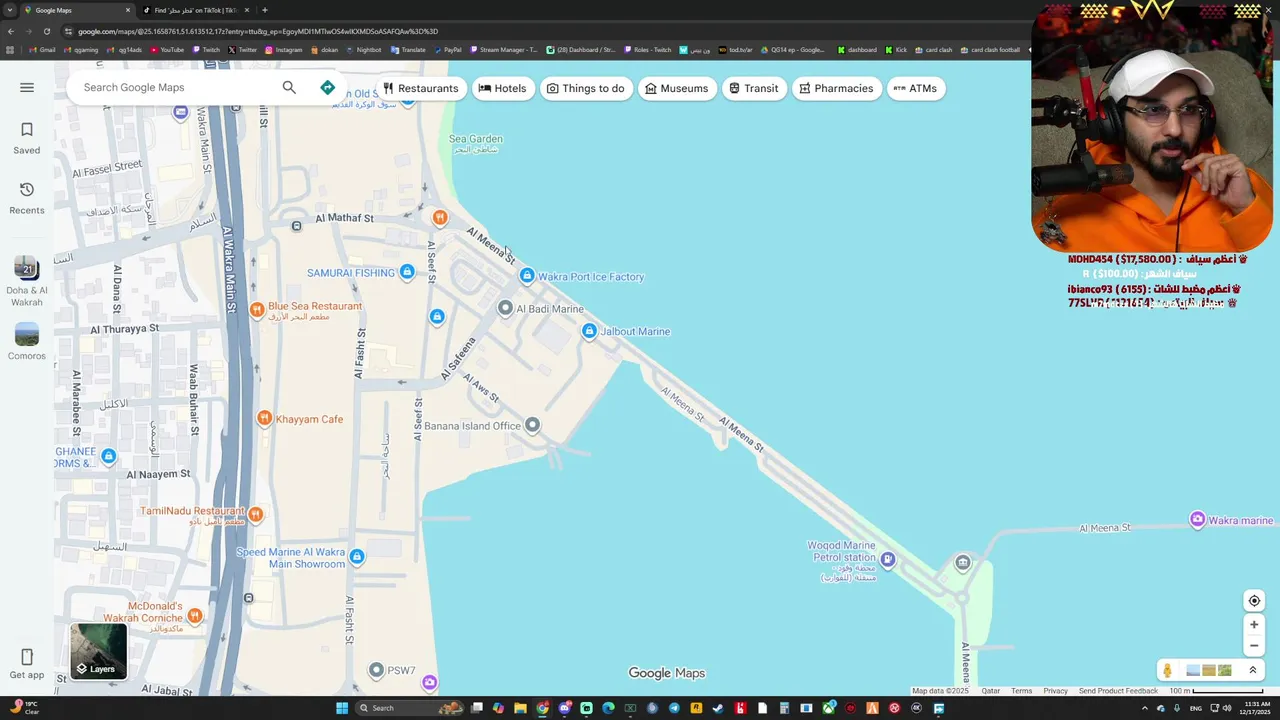Select the Restaurants category chip
The height and width of the screenshot is (720, 1280).
point(420,88)
